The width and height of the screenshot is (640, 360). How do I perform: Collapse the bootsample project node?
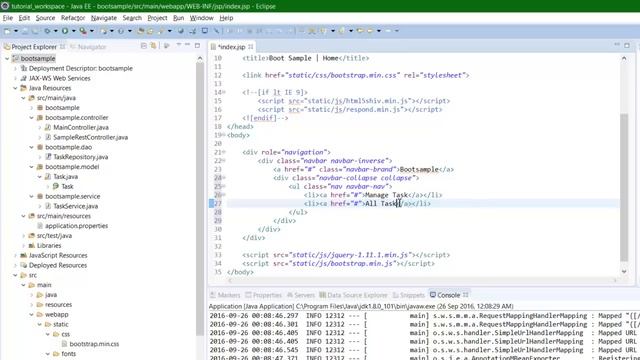pos(7,59)
